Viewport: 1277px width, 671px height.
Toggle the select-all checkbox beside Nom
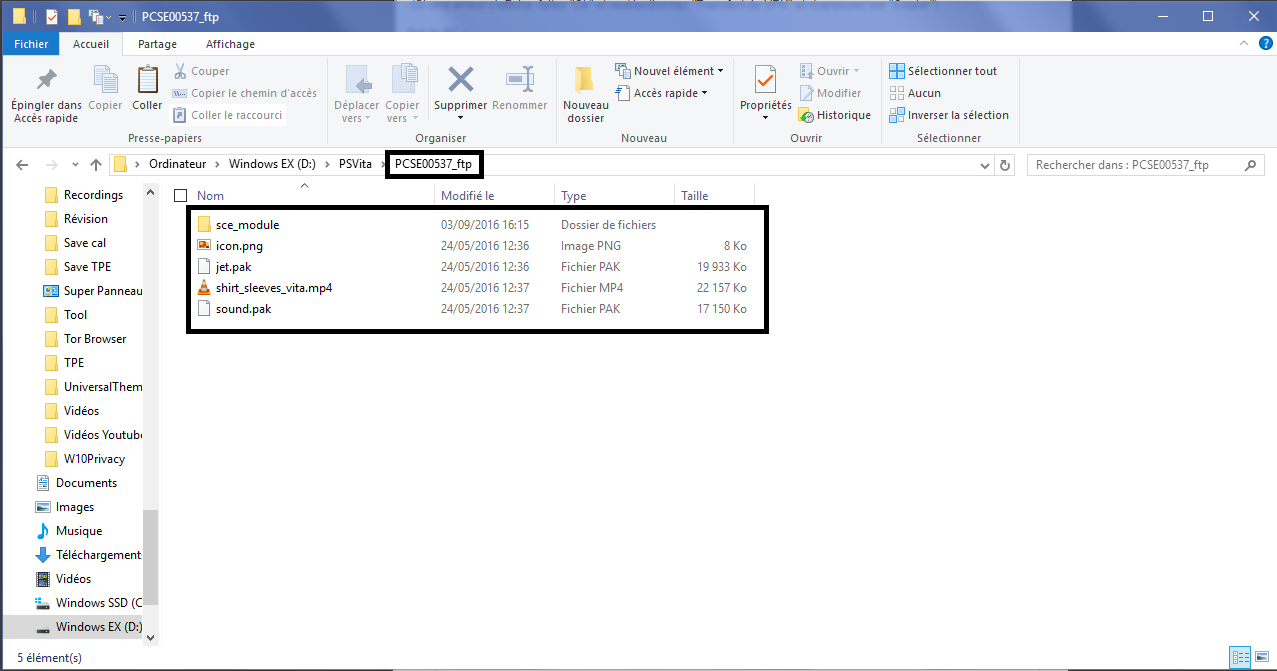pyautogui.click(x=180, y=196)
